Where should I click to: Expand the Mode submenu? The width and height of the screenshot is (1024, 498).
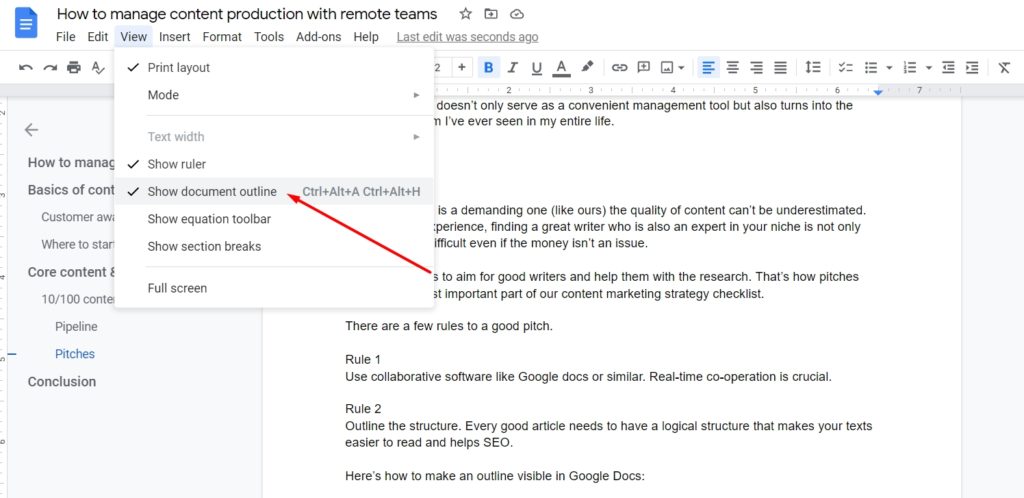coord(274,95)
